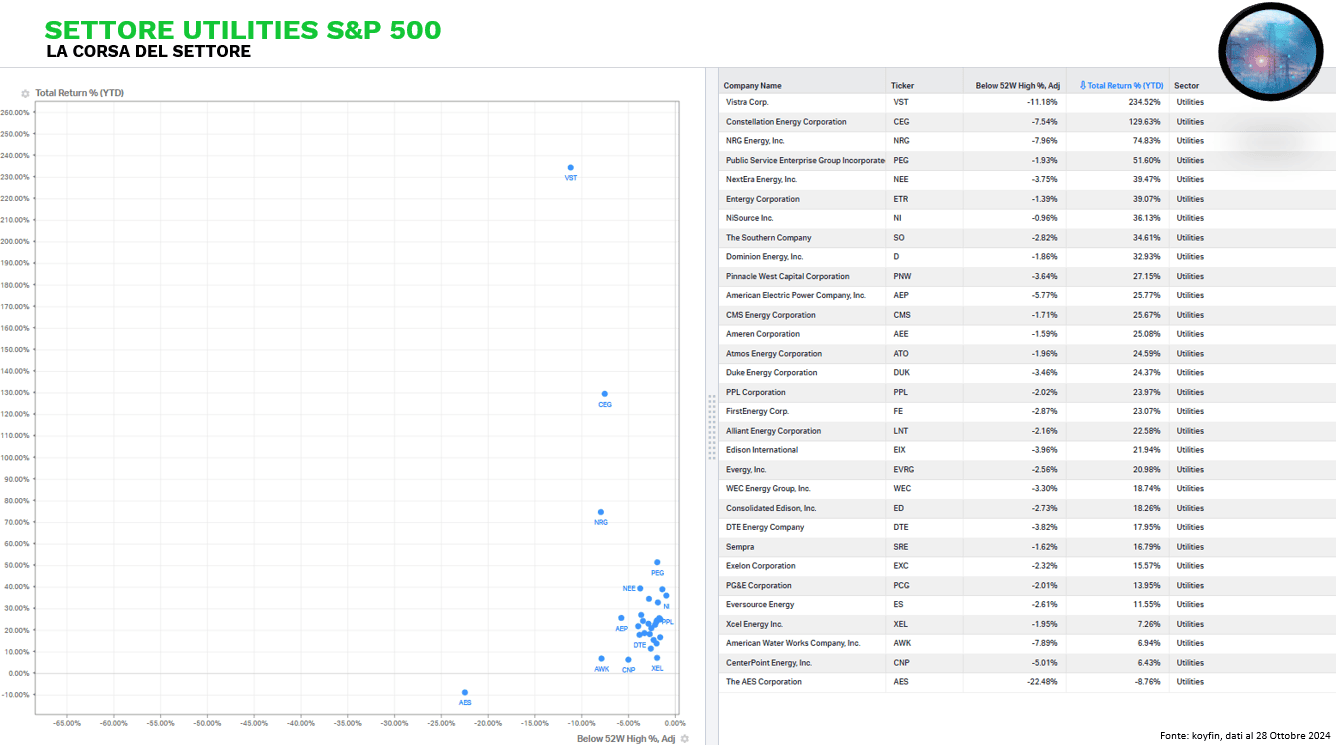Grab the dotted panel divider handle between chart and table

[712, 426]
